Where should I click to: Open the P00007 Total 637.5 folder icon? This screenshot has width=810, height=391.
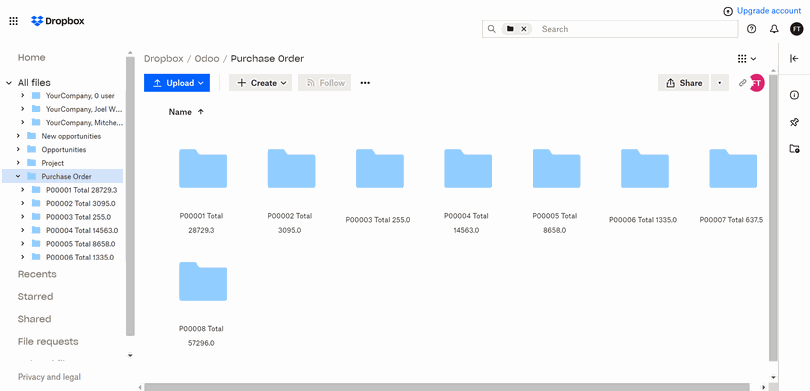733,168
